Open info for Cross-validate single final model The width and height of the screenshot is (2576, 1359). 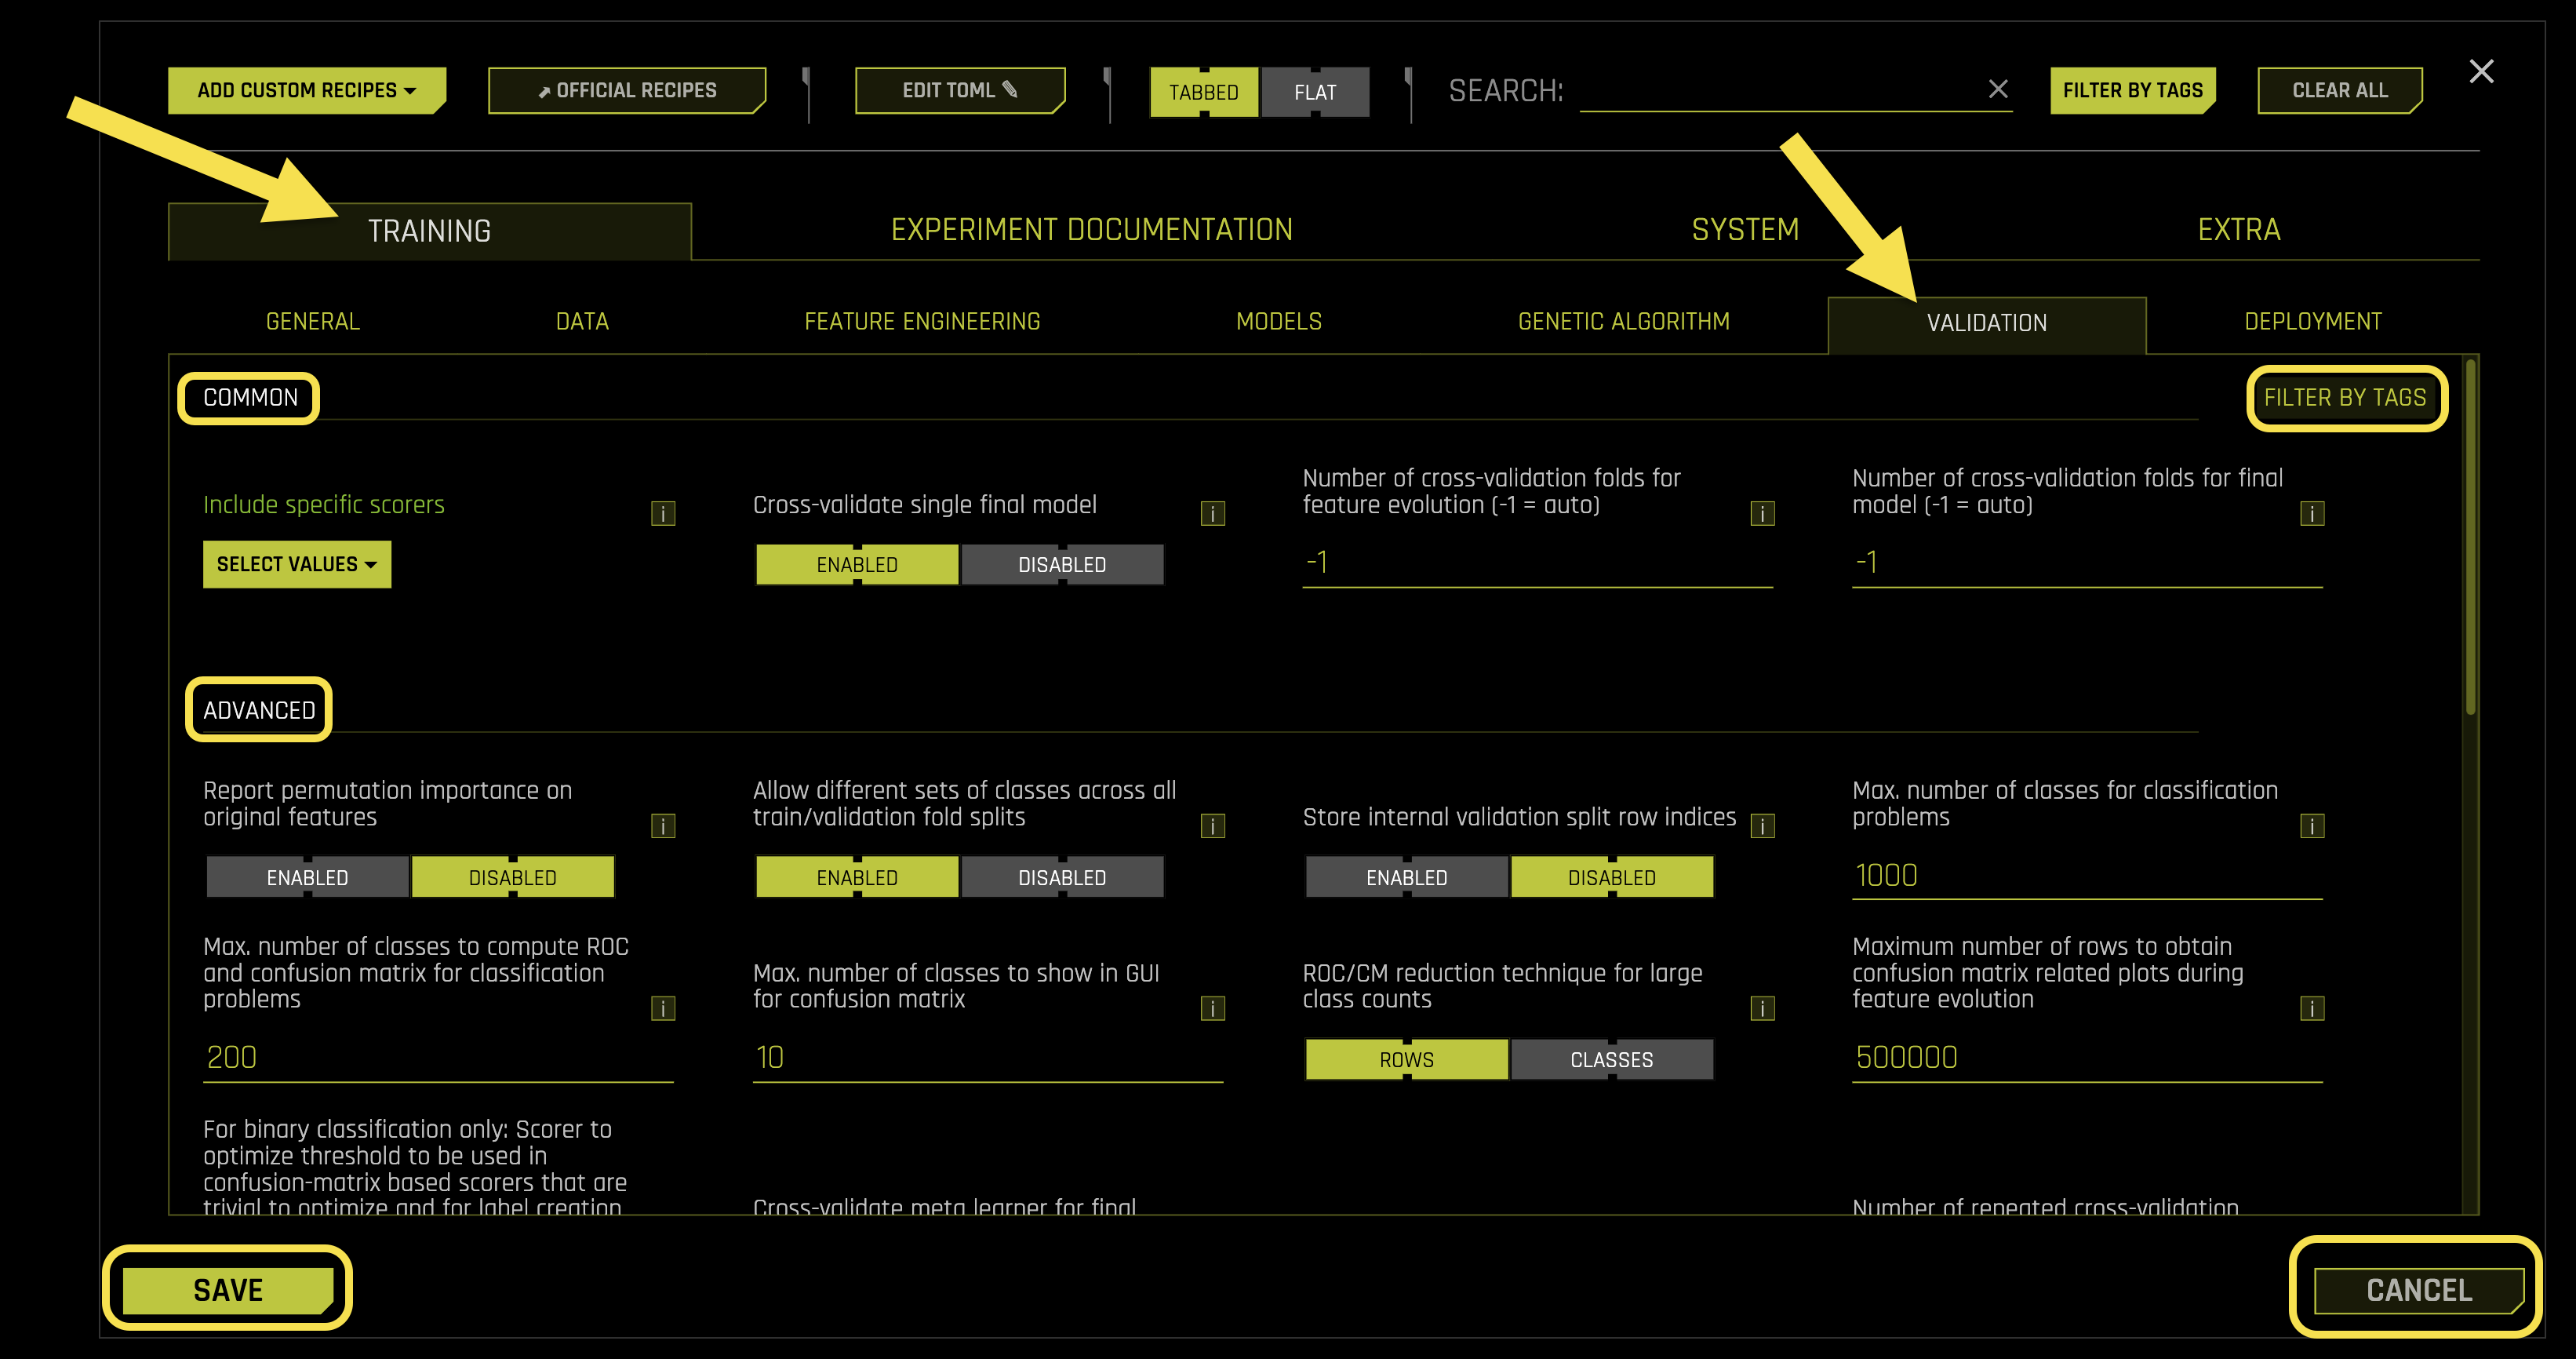[1212, 512]
